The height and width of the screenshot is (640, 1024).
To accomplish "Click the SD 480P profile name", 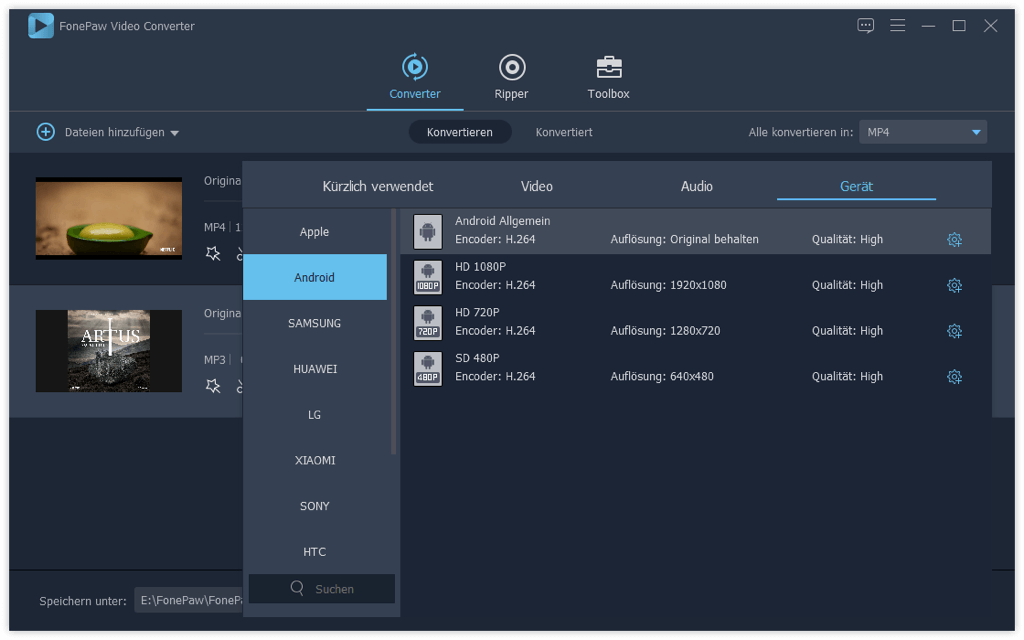I will click(477, 358).
